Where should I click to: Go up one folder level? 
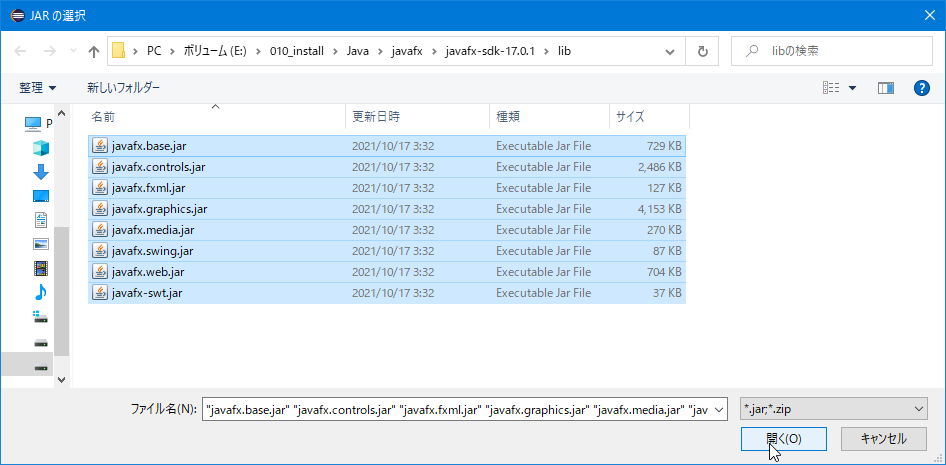tap(94, 52)
